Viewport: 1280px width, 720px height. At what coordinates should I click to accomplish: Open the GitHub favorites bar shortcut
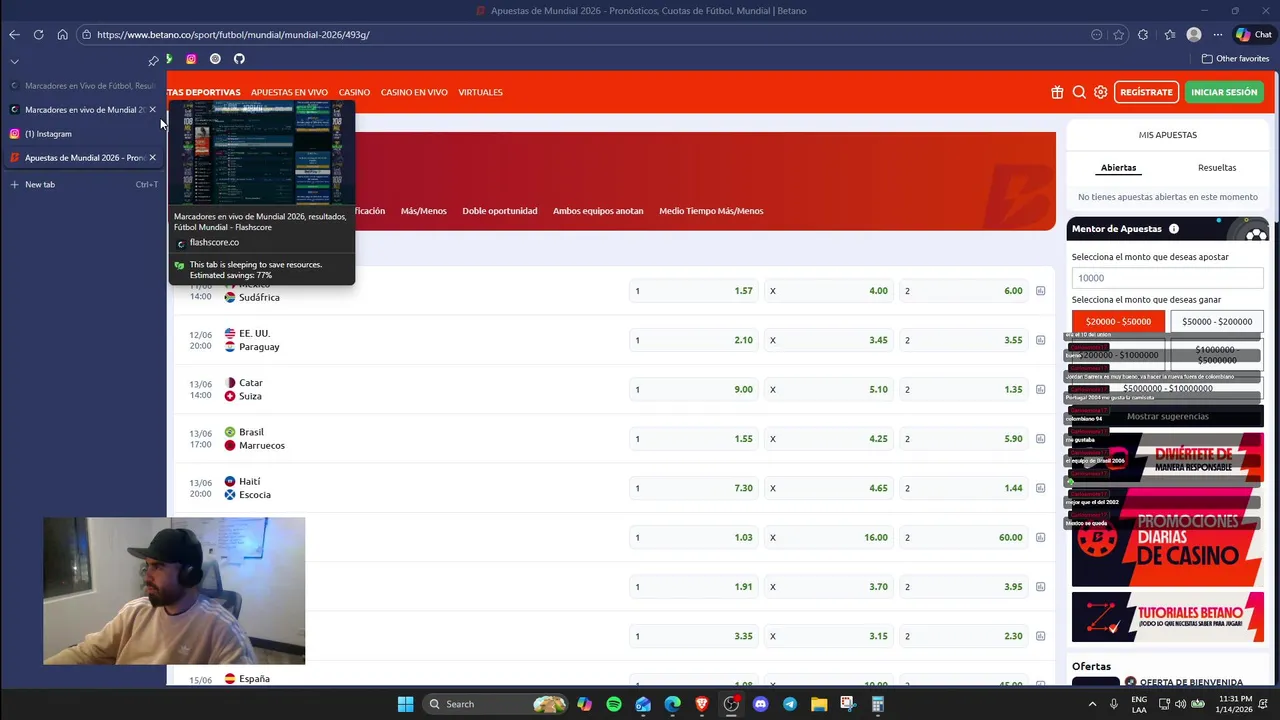239,59
